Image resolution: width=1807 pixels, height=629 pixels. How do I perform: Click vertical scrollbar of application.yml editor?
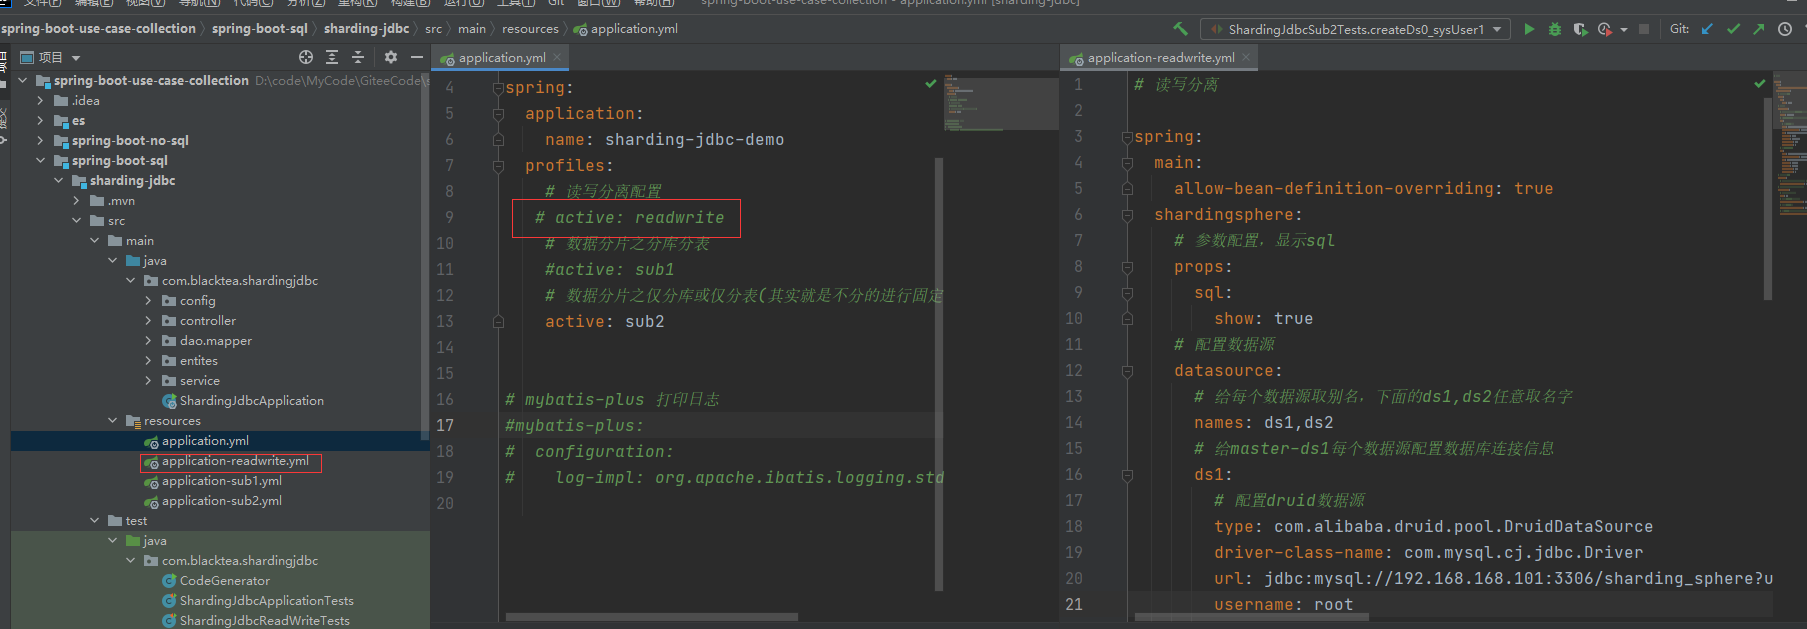pos(939,373)
